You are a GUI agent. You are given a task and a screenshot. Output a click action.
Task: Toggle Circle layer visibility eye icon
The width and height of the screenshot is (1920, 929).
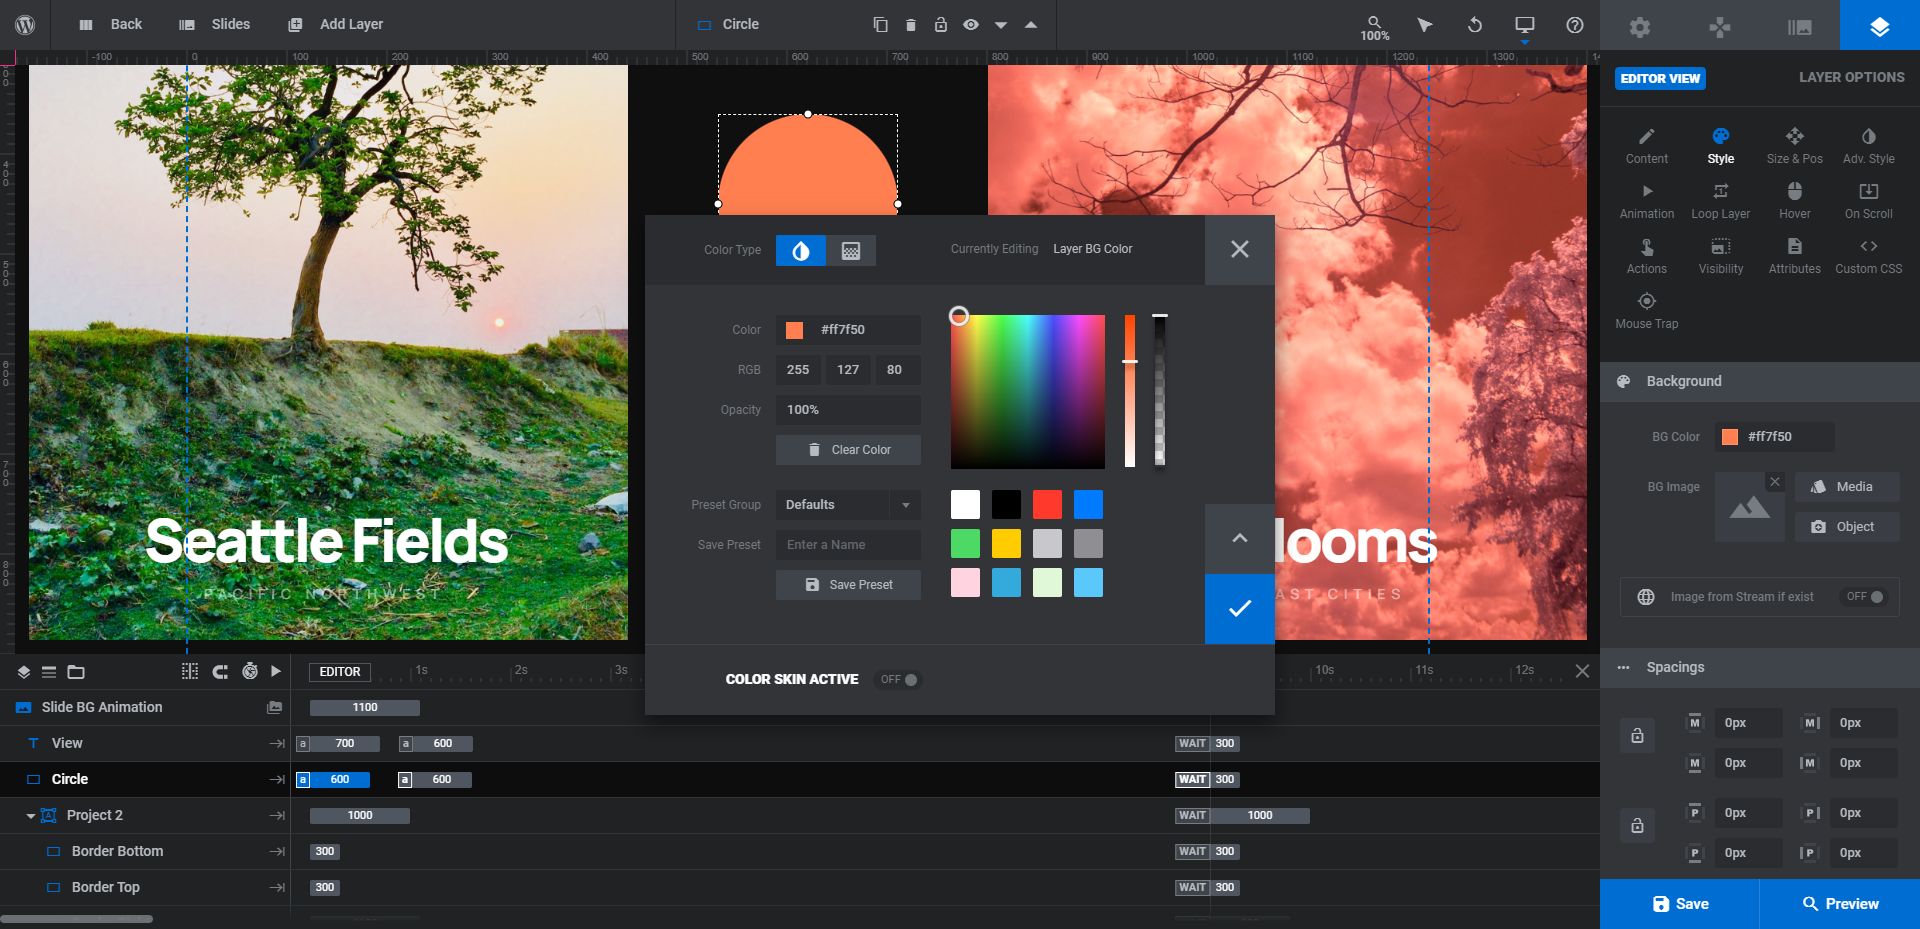point(970,24)
